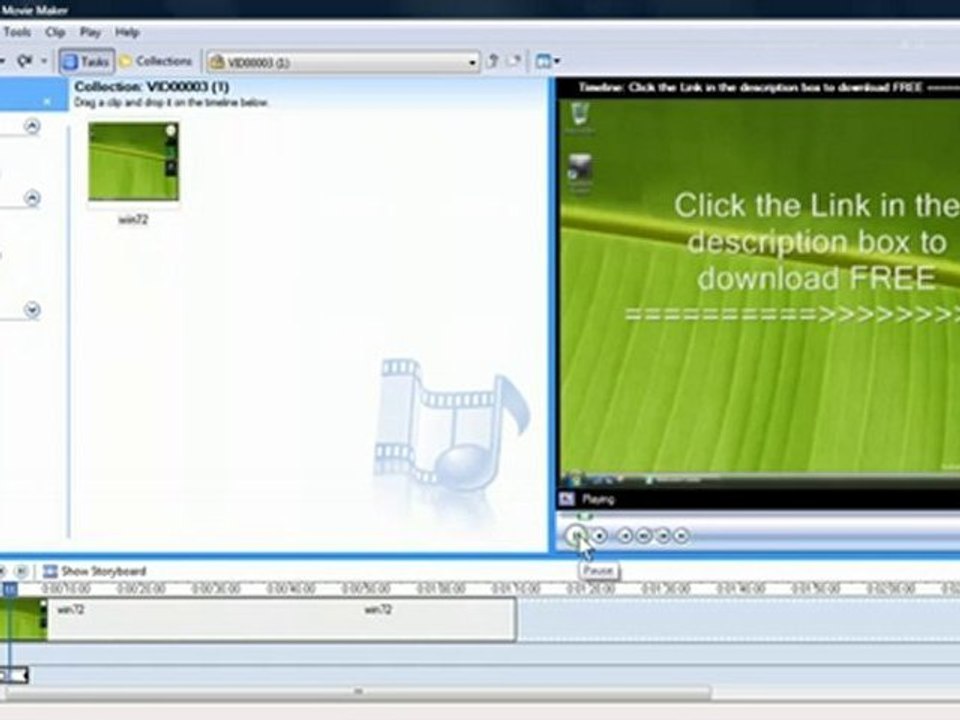The width and height of the screenshot is (960, 720).
Task: Collapse the second Movie Tasks section
Action: pos(32,198)
